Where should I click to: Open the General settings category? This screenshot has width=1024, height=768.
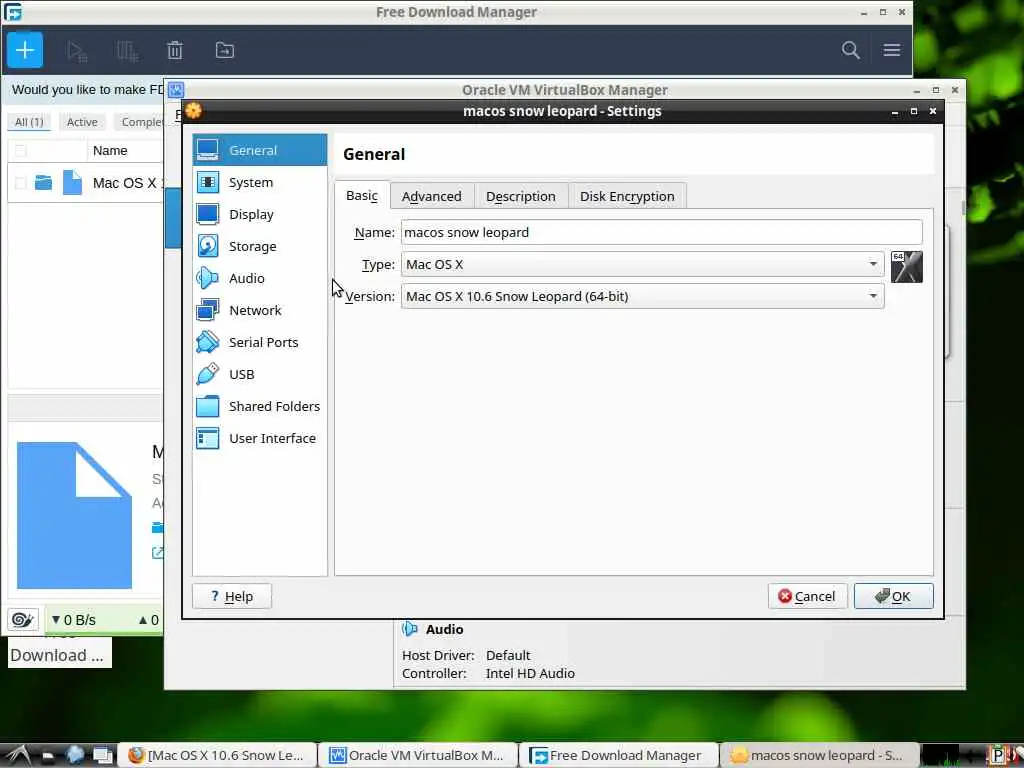coord(259,150)
